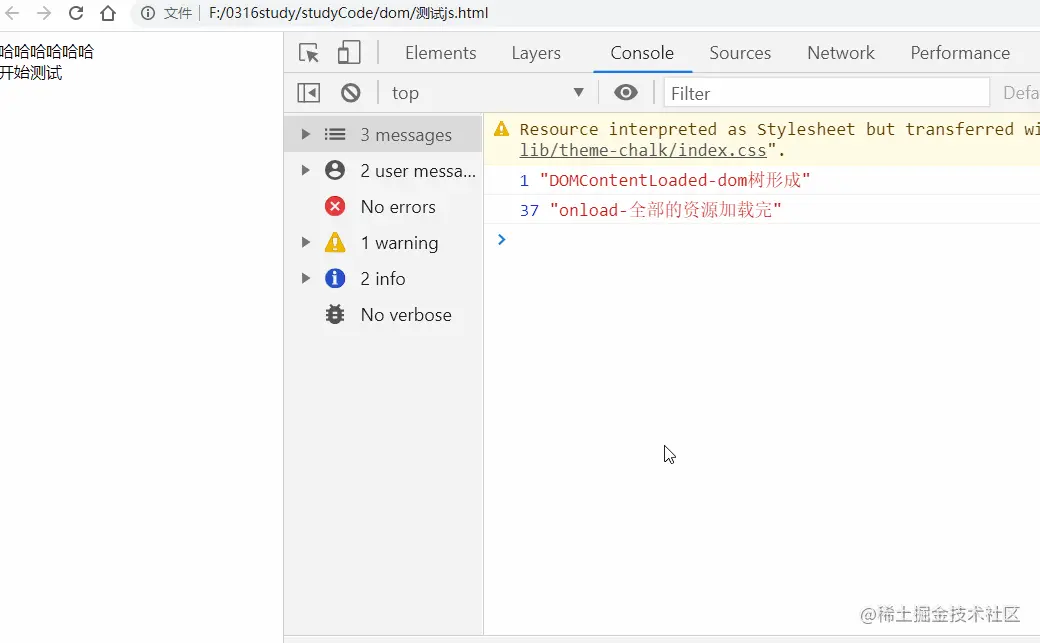This screenshot has height=643, width=1040.
Task: Expand the 3 messages group
Action: point(306,133)
